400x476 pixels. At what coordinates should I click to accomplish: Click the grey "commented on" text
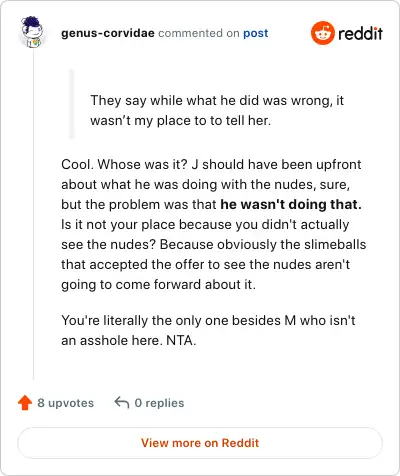[199, 33]
